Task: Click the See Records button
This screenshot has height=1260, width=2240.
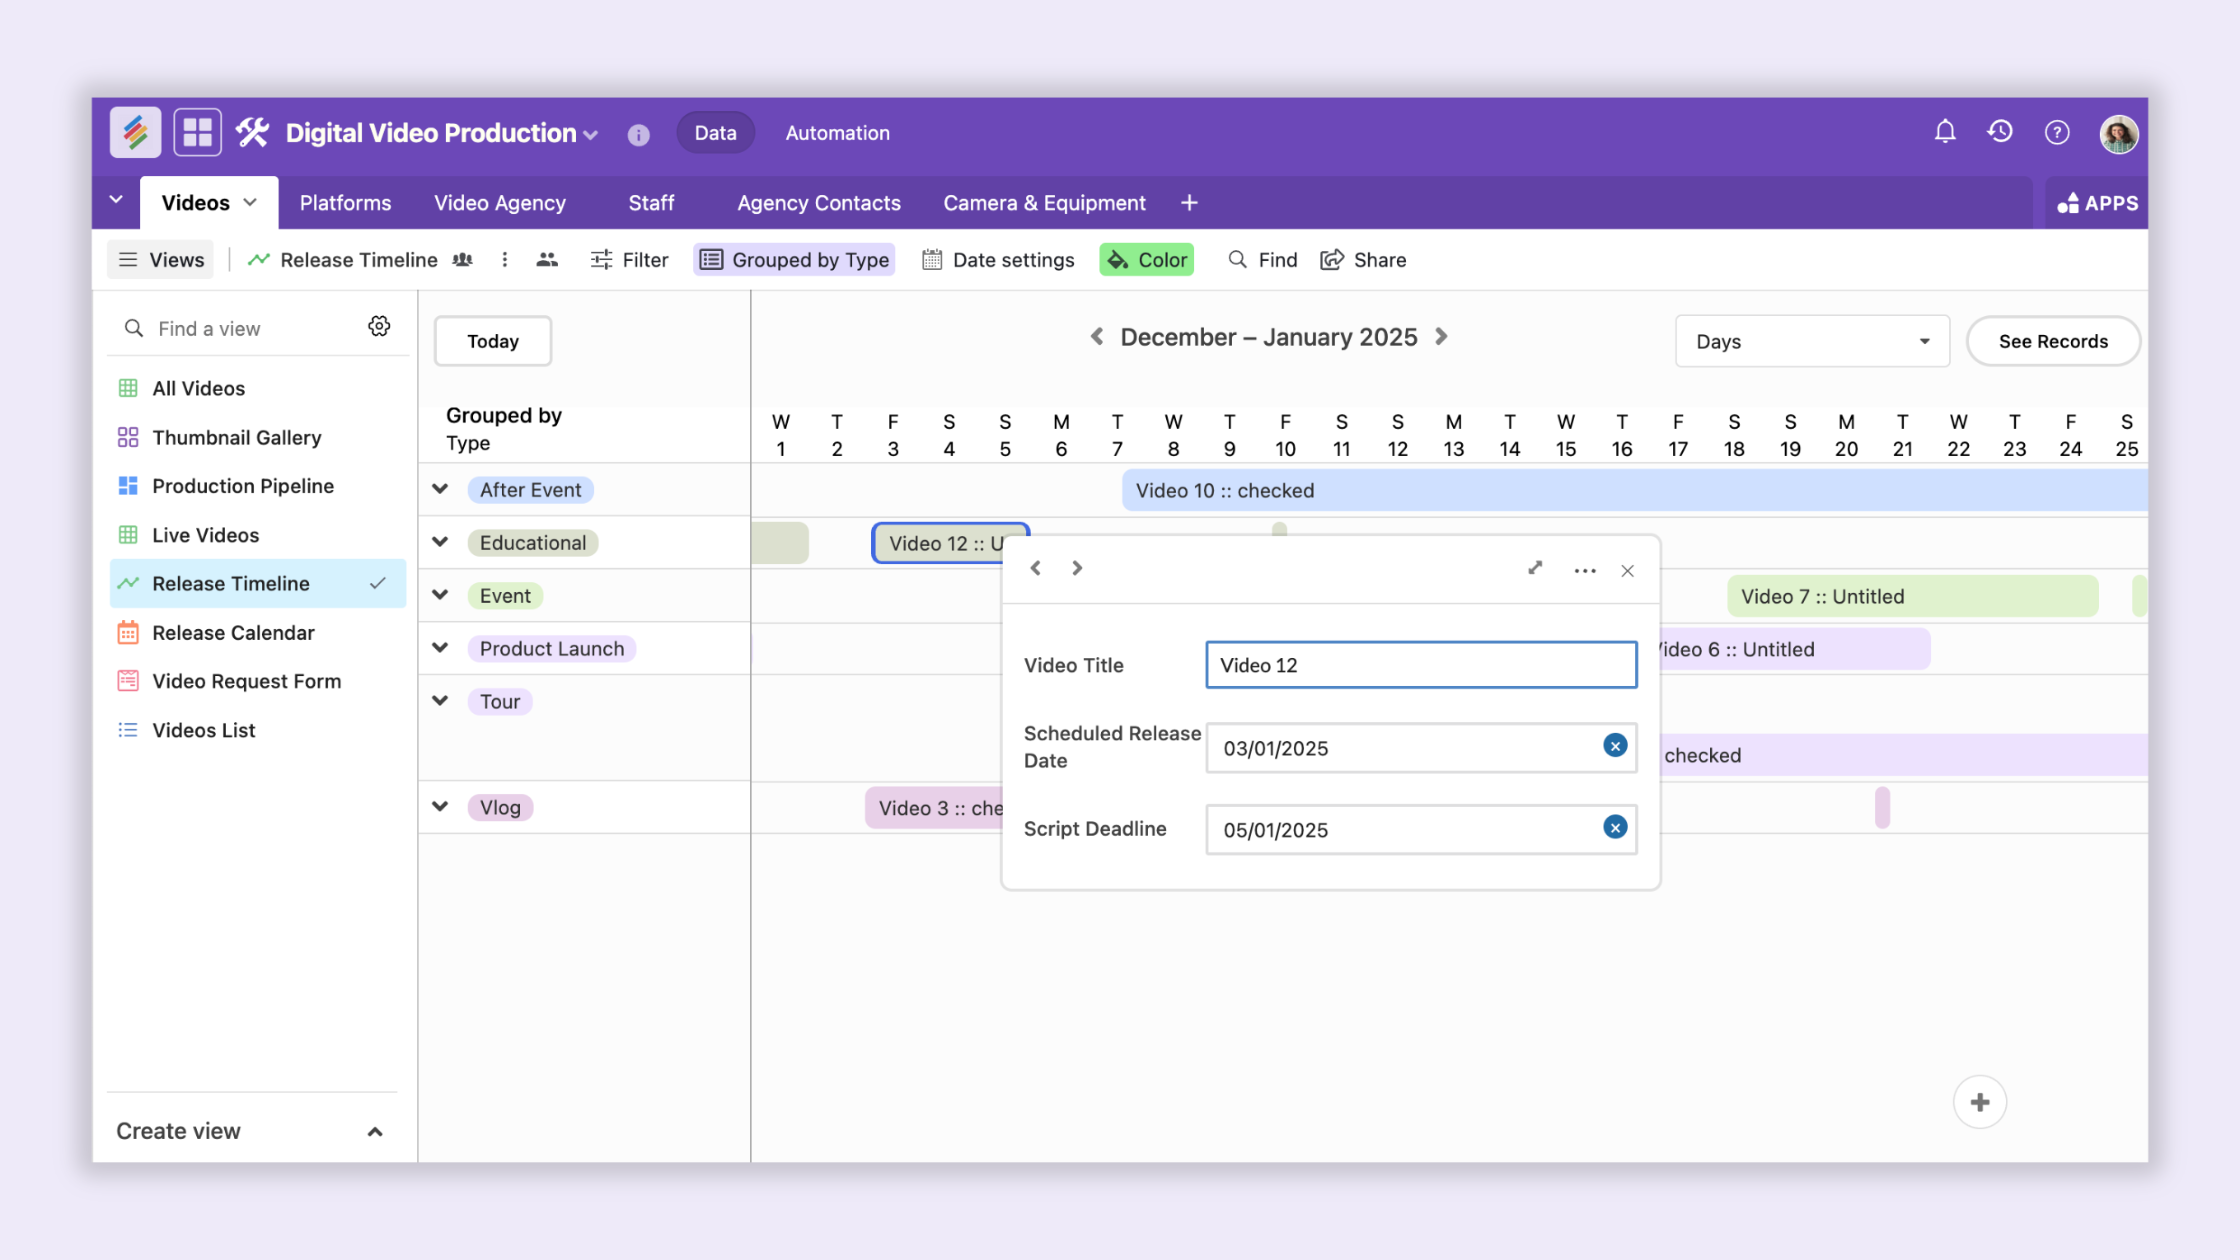Action: [2053, 342]
